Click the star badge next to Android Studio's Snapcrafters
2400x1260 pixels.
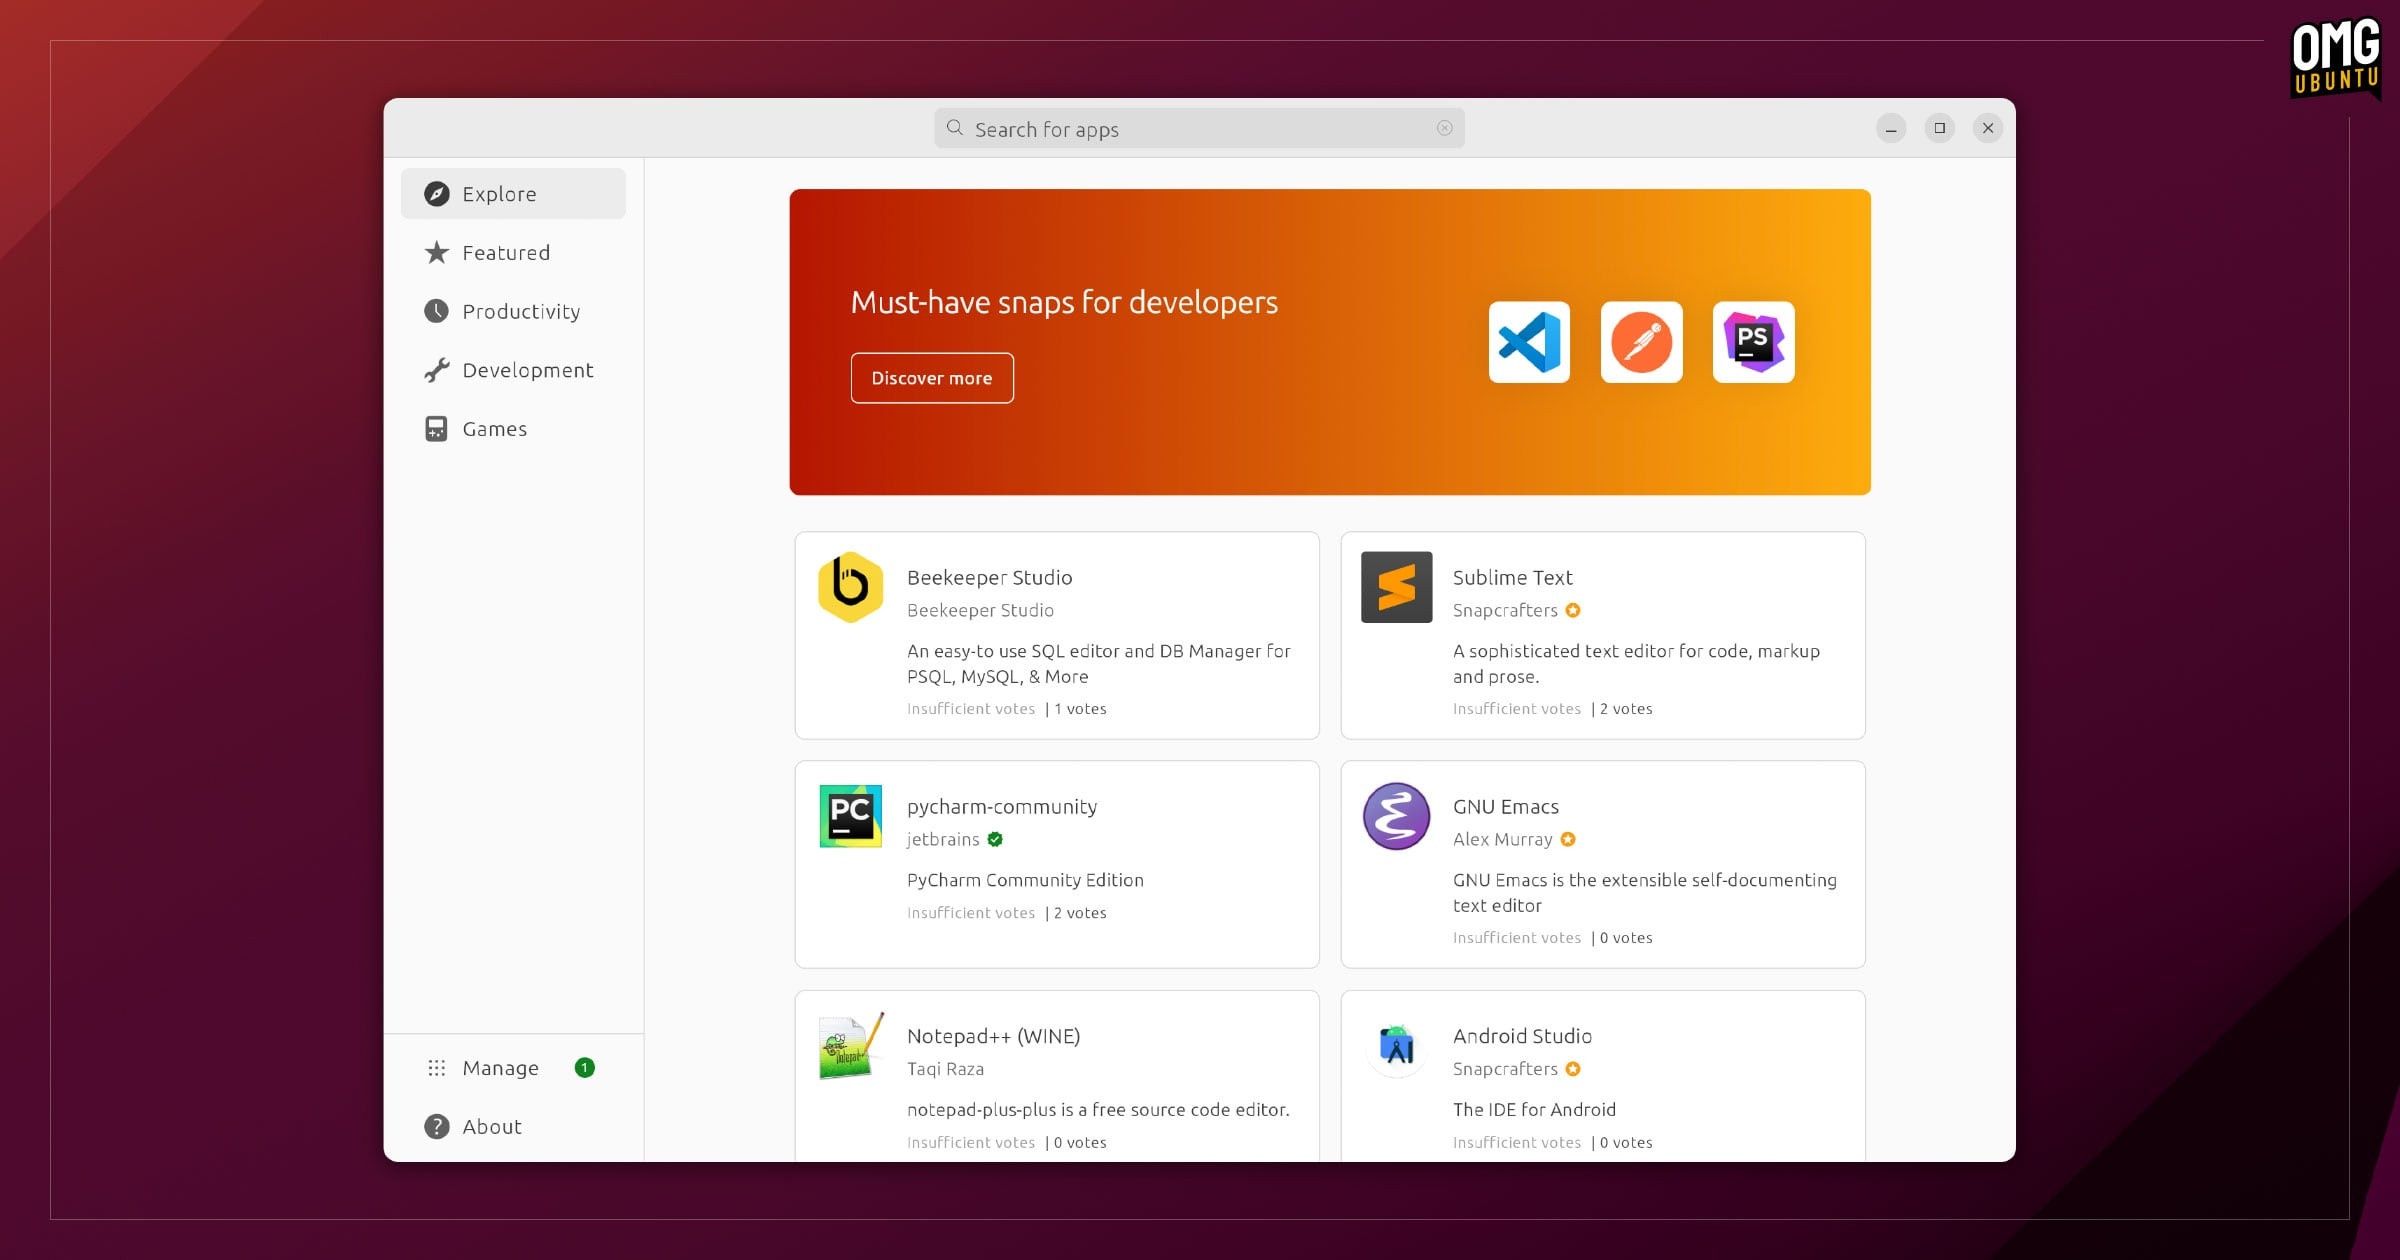[x=1573, y=1069]
